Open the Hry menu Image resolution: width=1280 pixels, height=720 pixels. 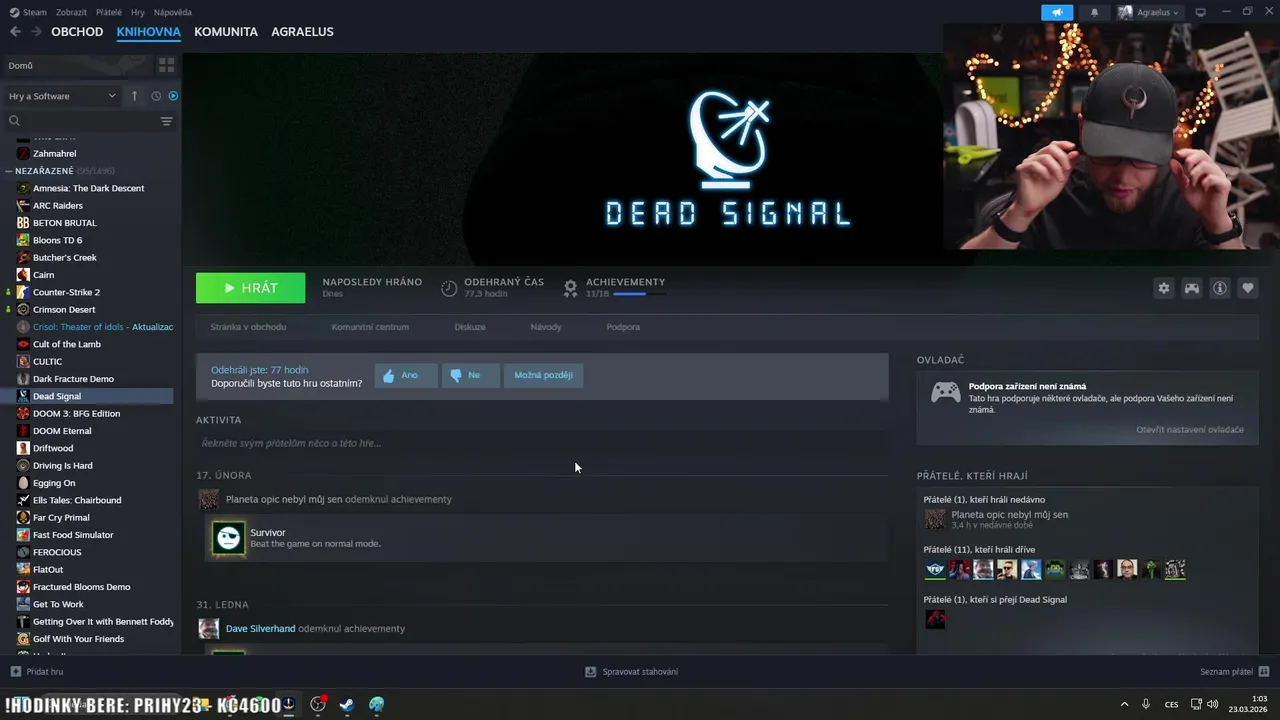pyautogui.click(x=138, y=12)
